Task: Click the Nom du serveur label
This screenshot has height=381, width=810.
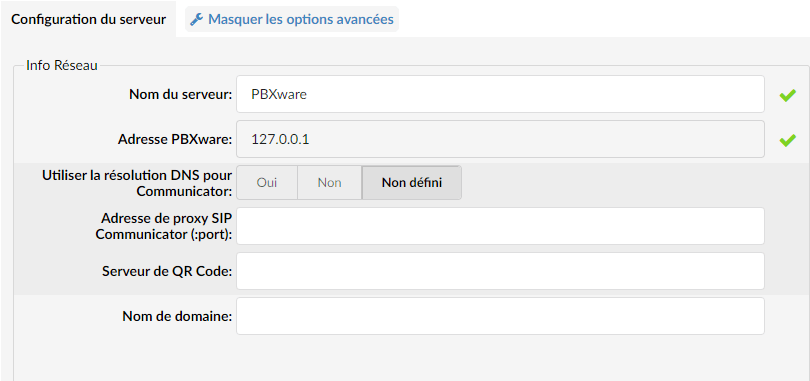Action: tap(180, 94)
